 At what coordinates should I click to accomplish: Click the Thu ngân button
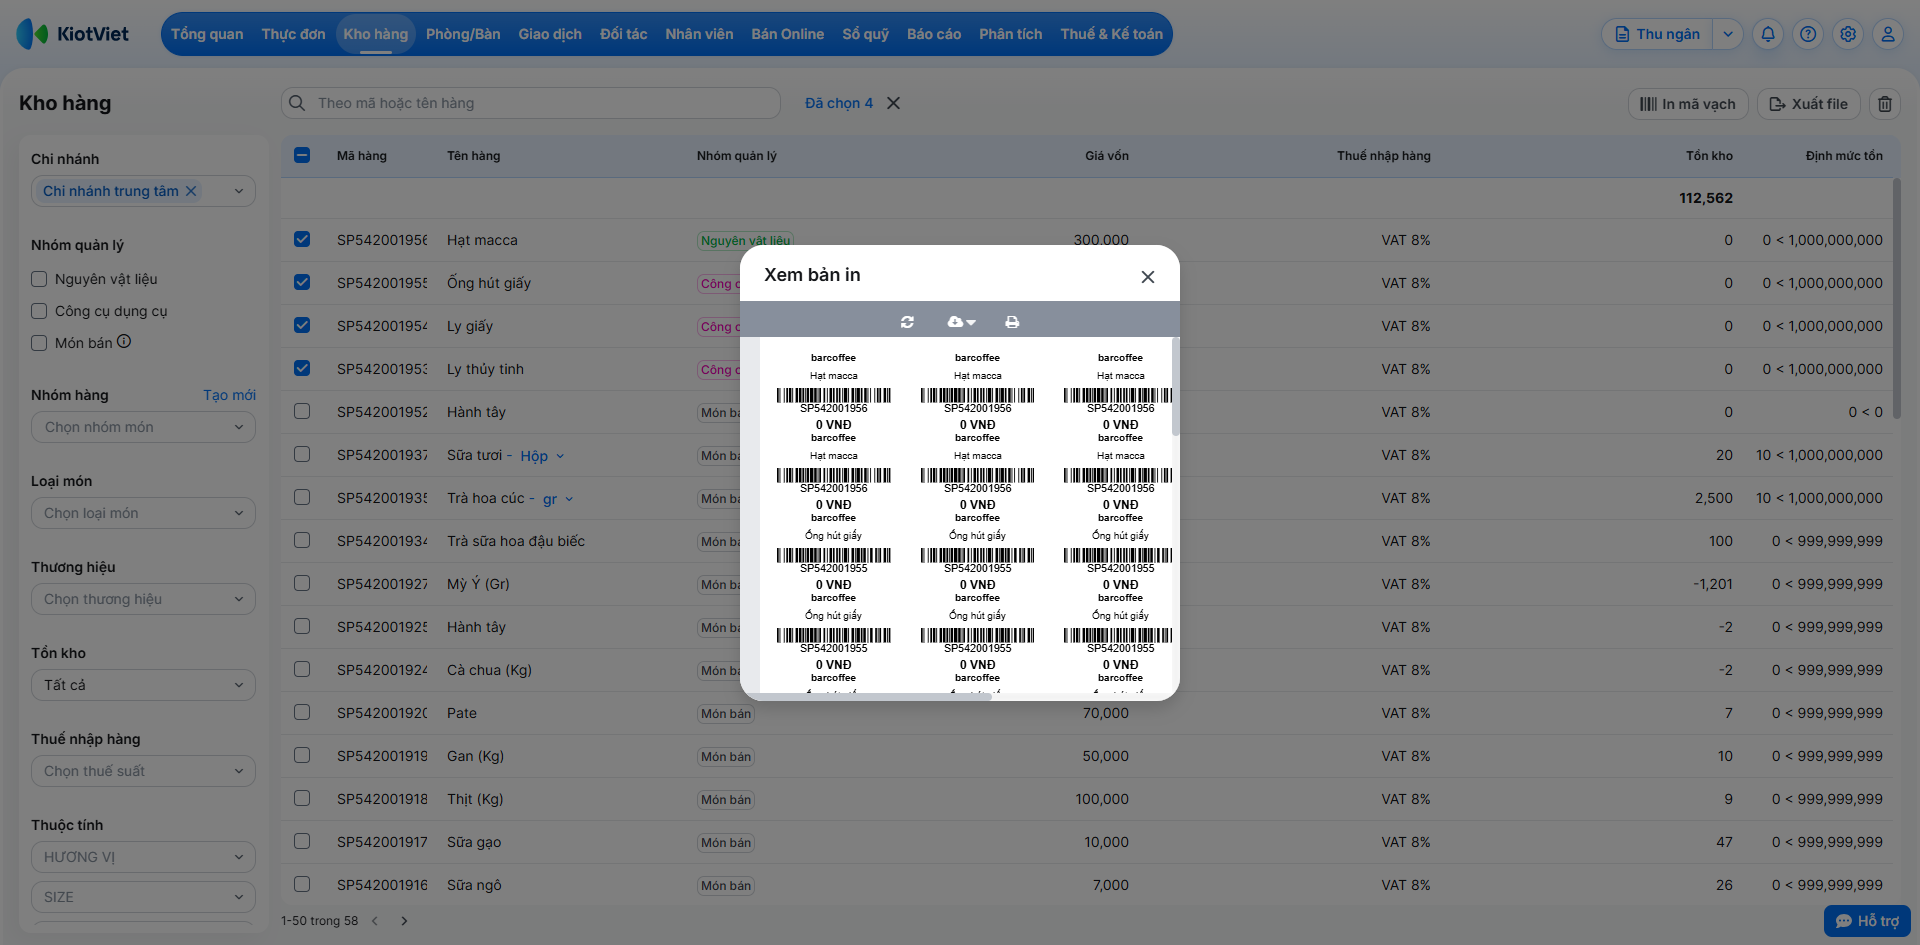(x=1658, y=34)
